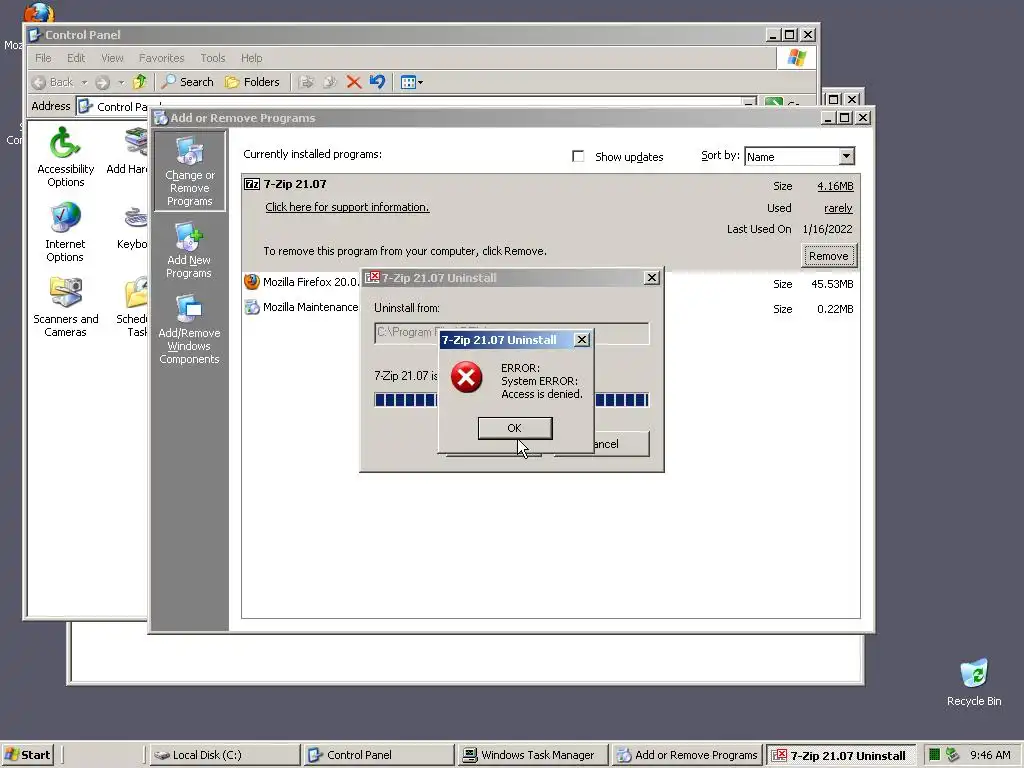Click the Safely Remove Hardware tray icon

[x=953, y=755]
